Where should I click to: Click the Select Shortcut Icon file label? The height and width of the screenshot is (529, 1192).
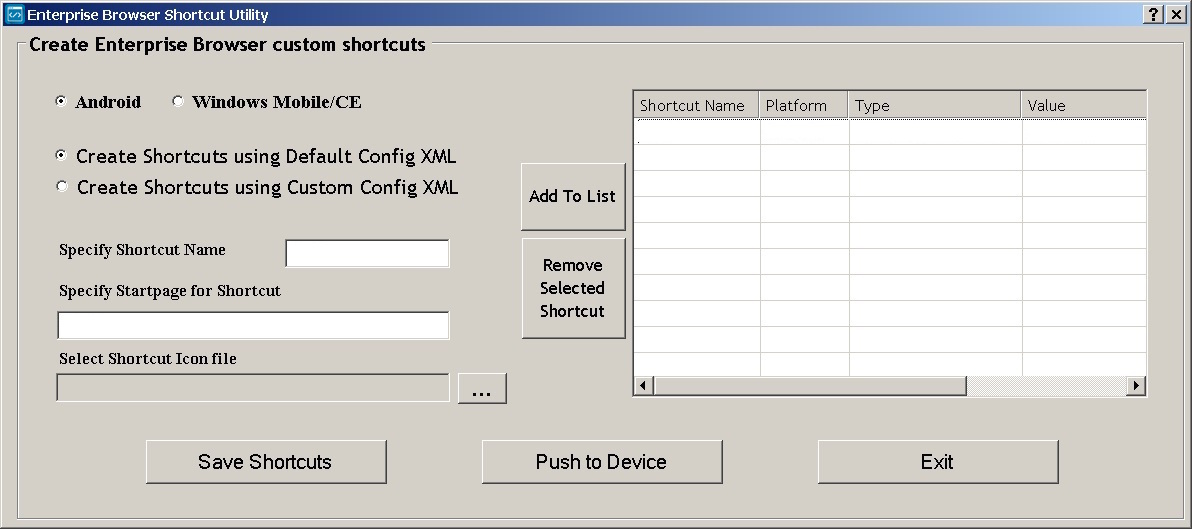(x=147, y=359)
